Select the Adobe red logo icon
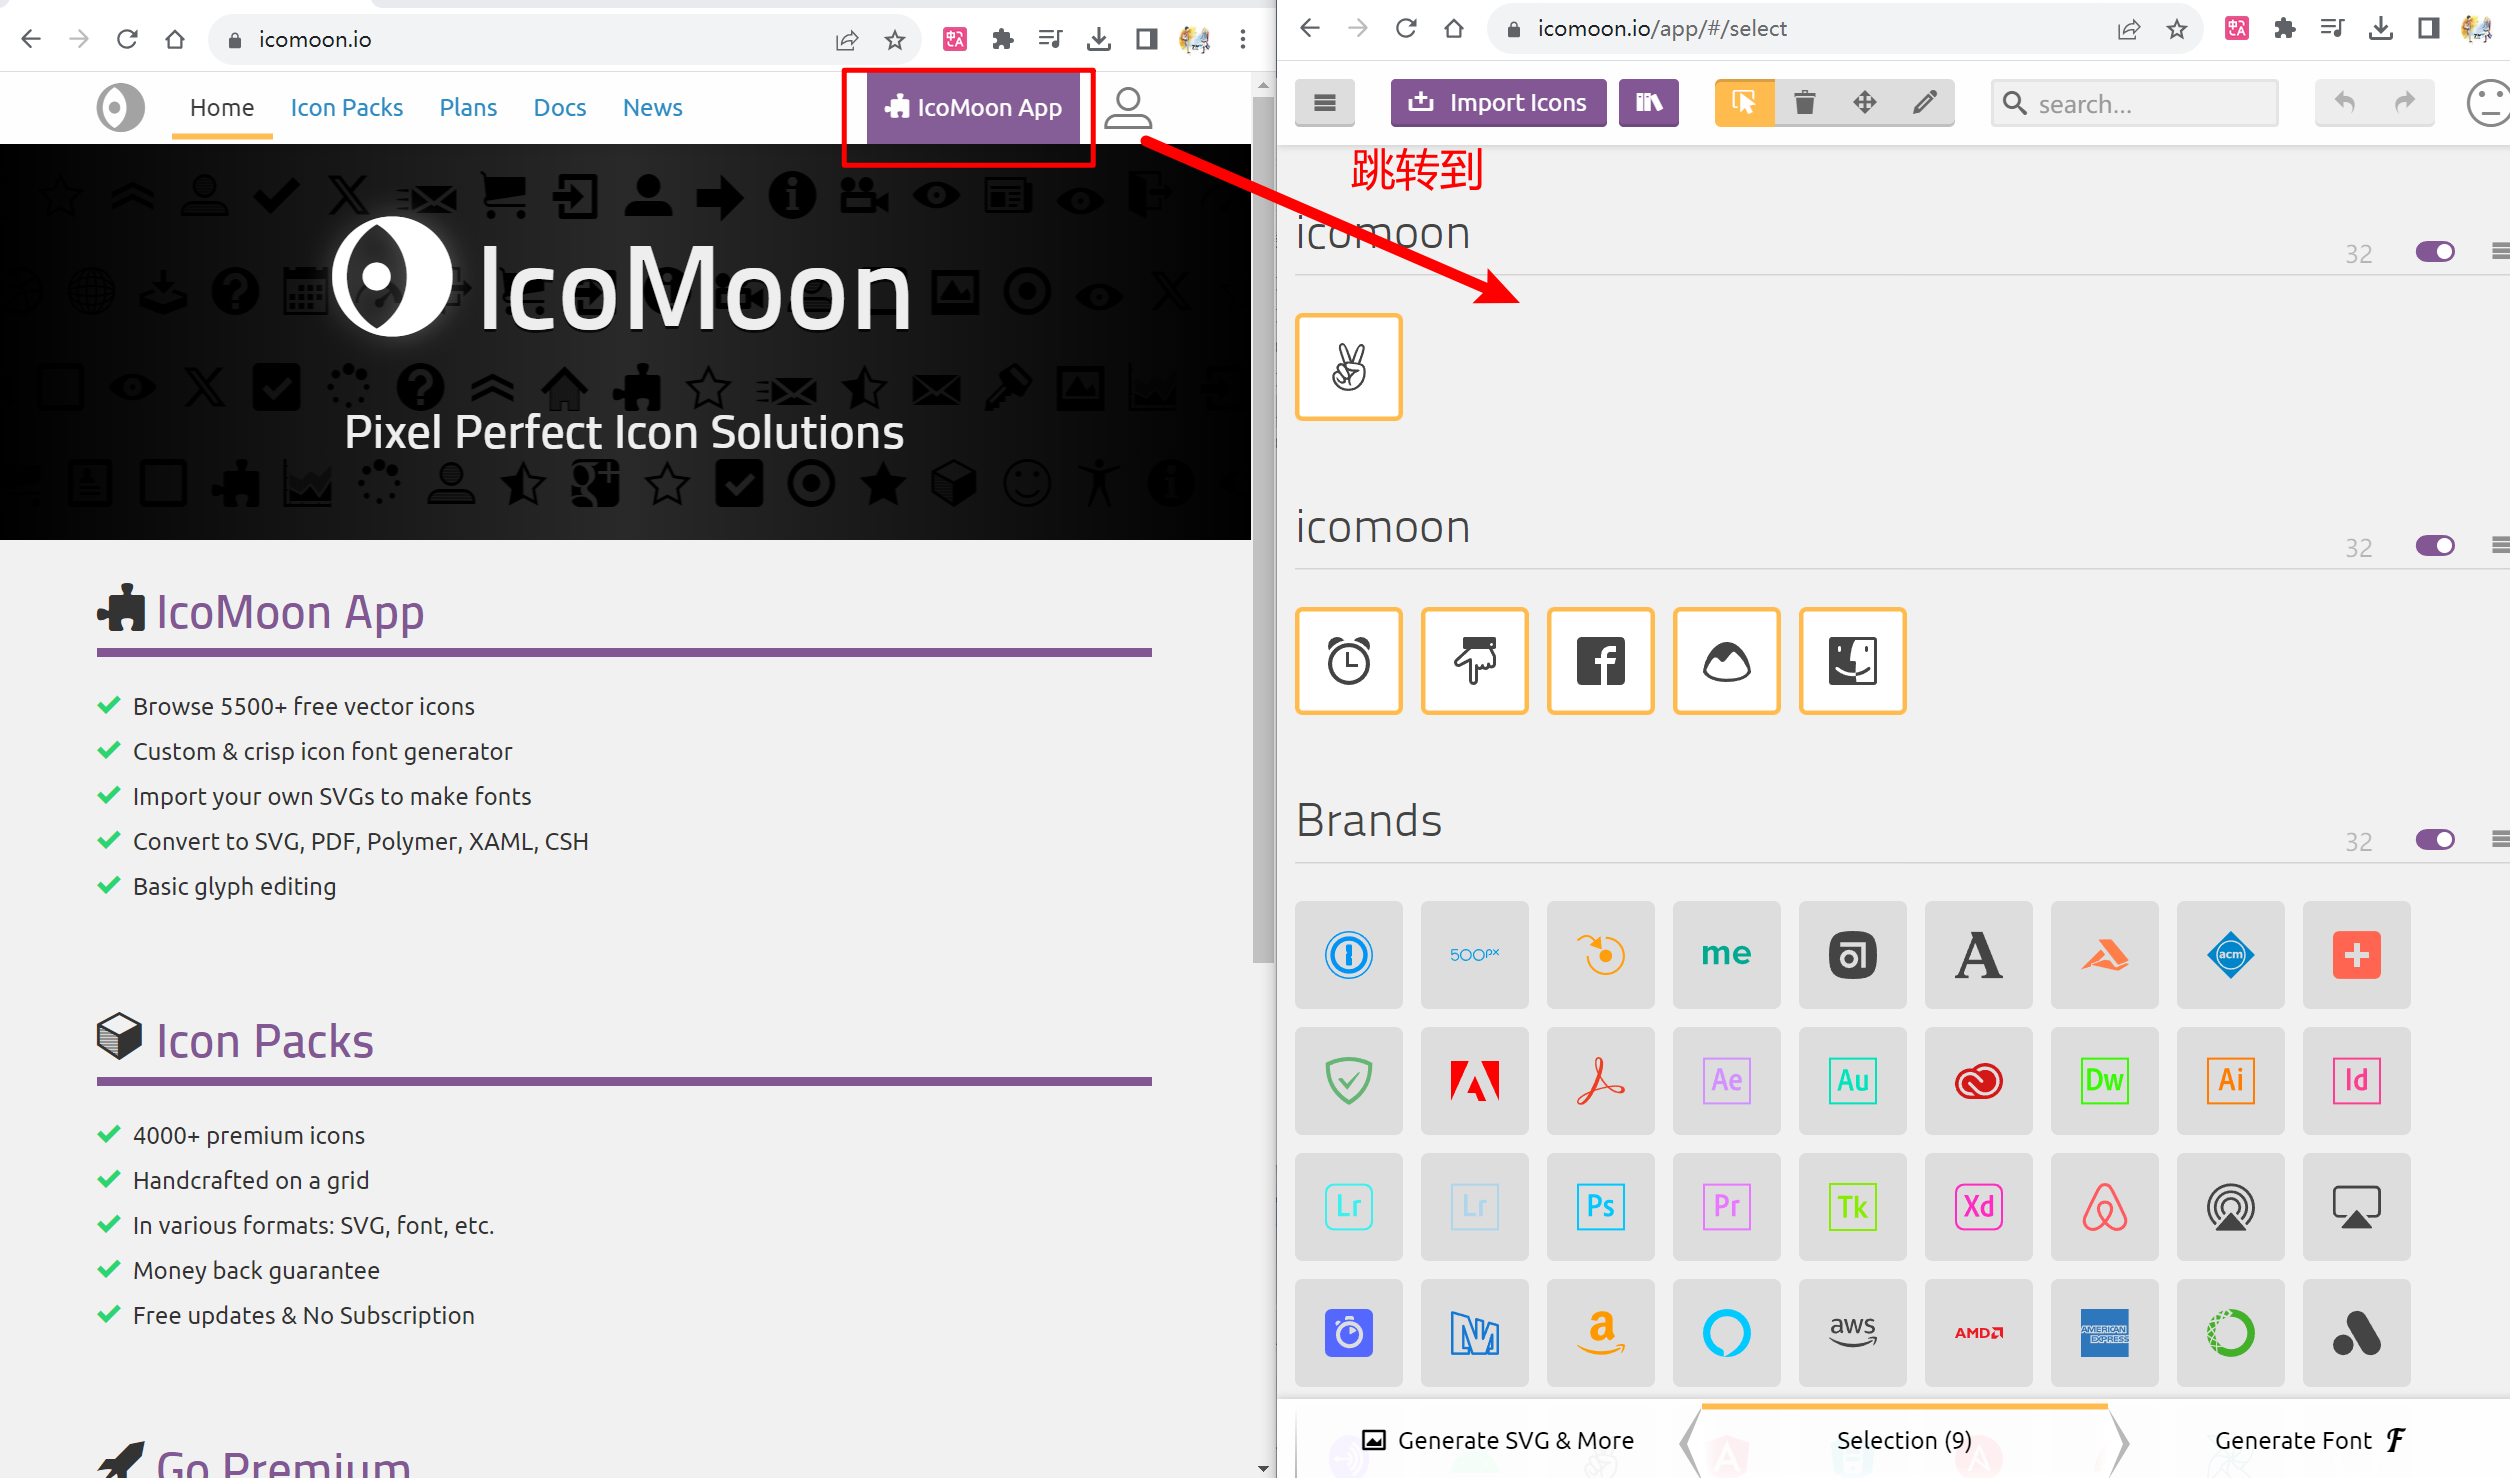The height and width of the screenshot is (1478, 2510). point(1474,1081)
